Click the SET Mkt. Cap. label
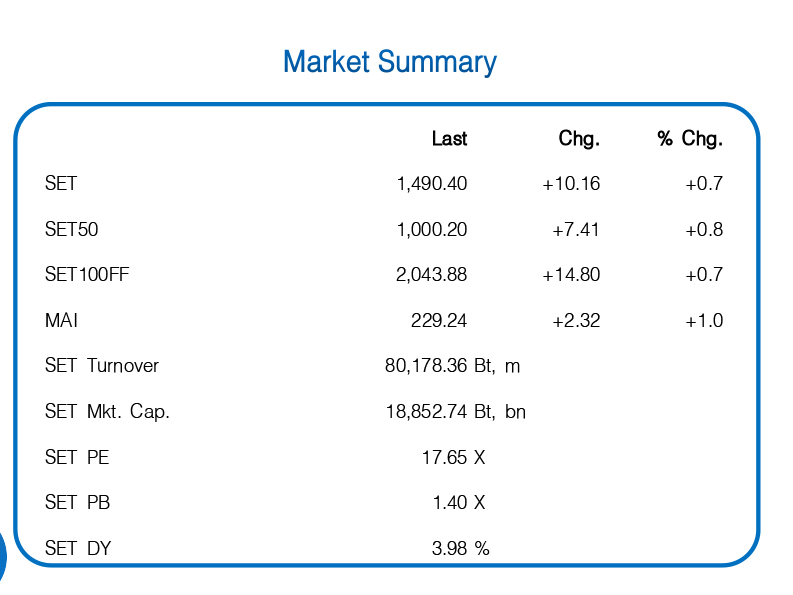Viewport: 793px width, 595px height. point(107,412)
